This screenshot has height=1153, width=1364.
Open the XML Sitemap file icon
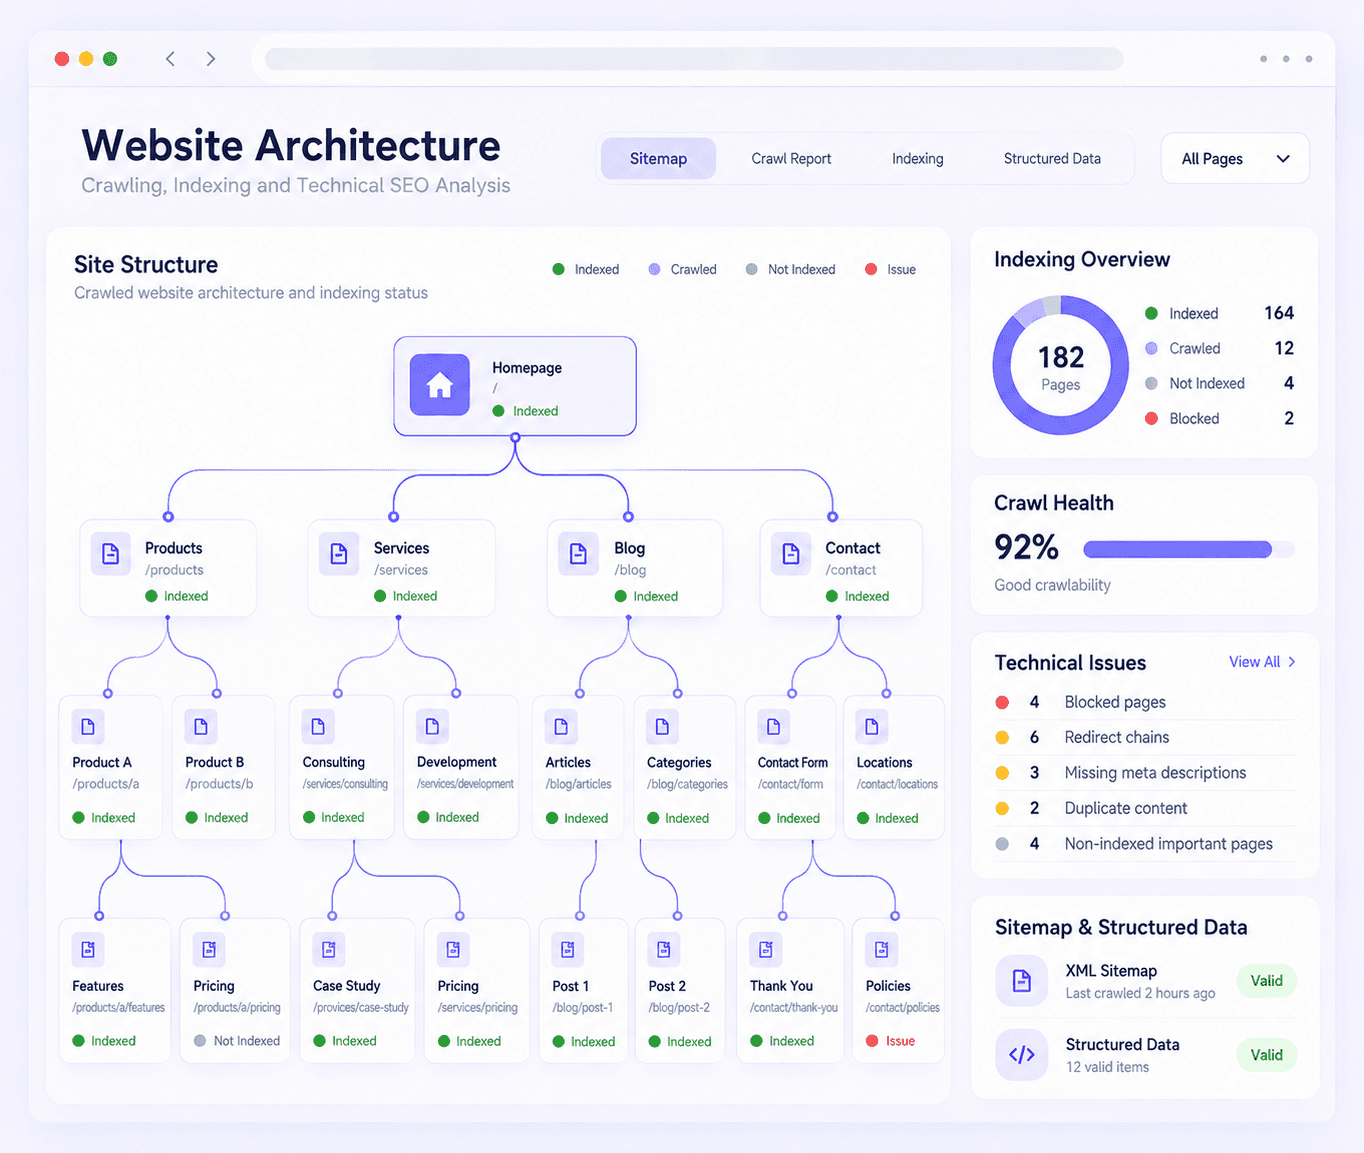click(x=1022, y=981)
